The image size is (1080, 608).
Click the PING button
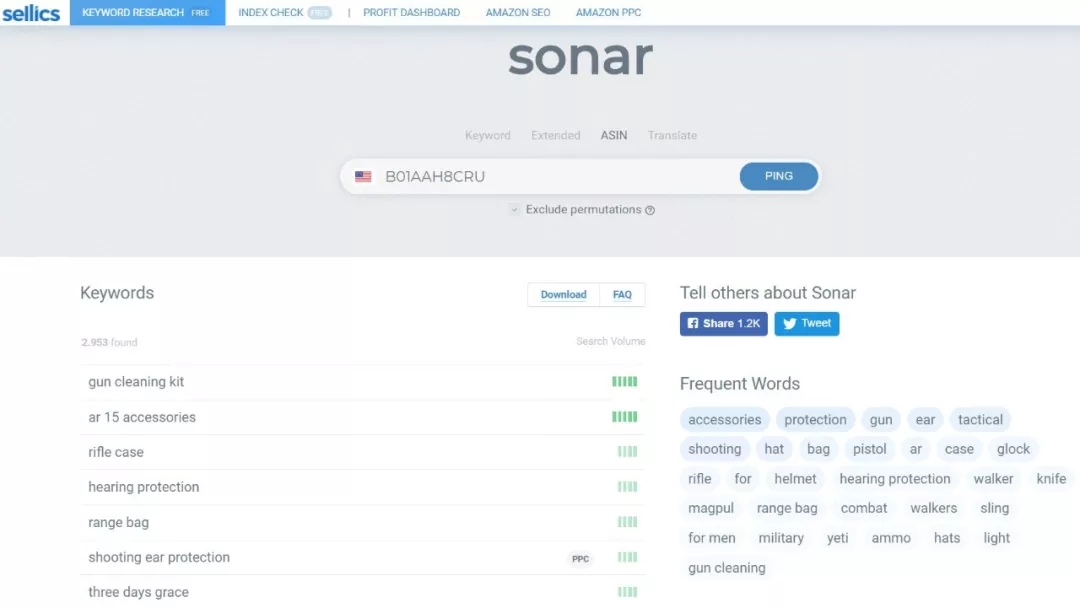click(779, 176)
